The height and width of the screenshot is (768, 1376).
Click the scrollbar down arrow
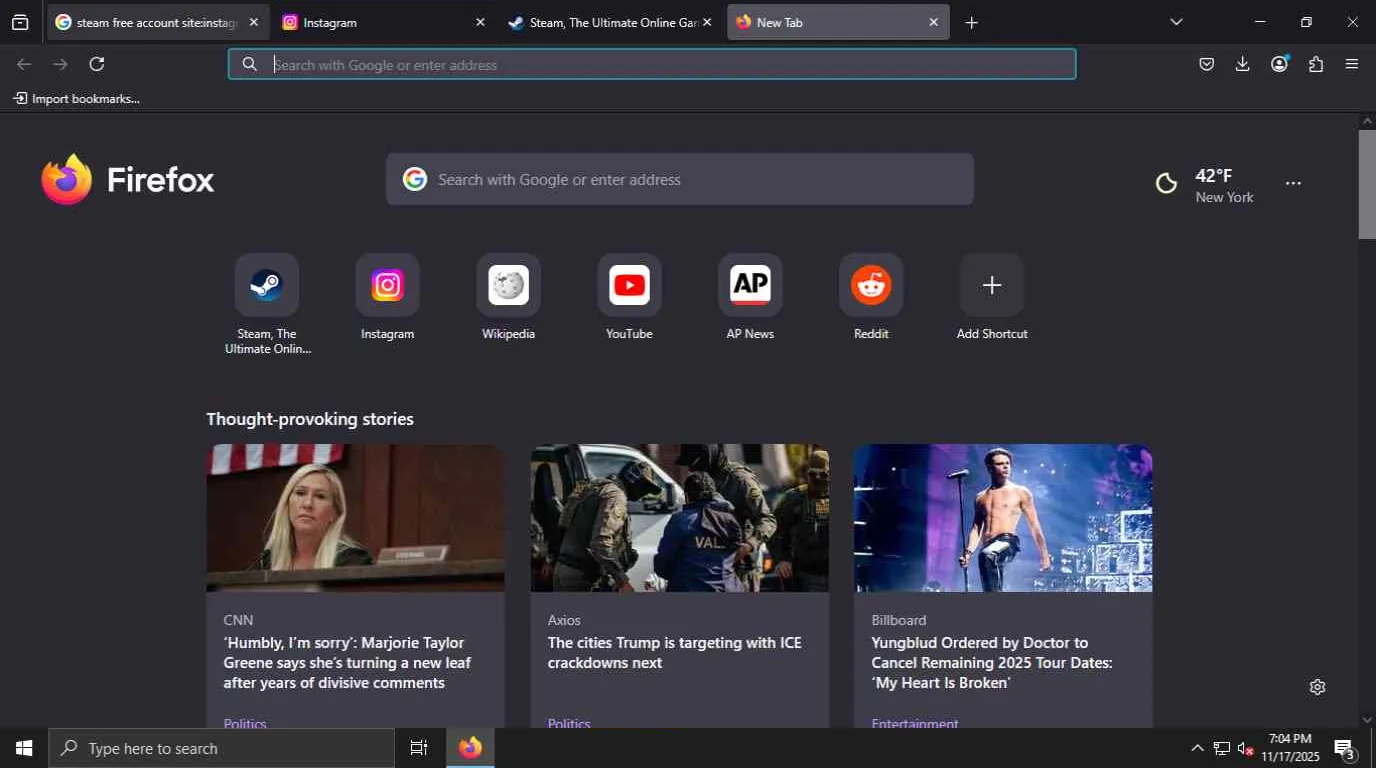click(x=1367, y=720)
